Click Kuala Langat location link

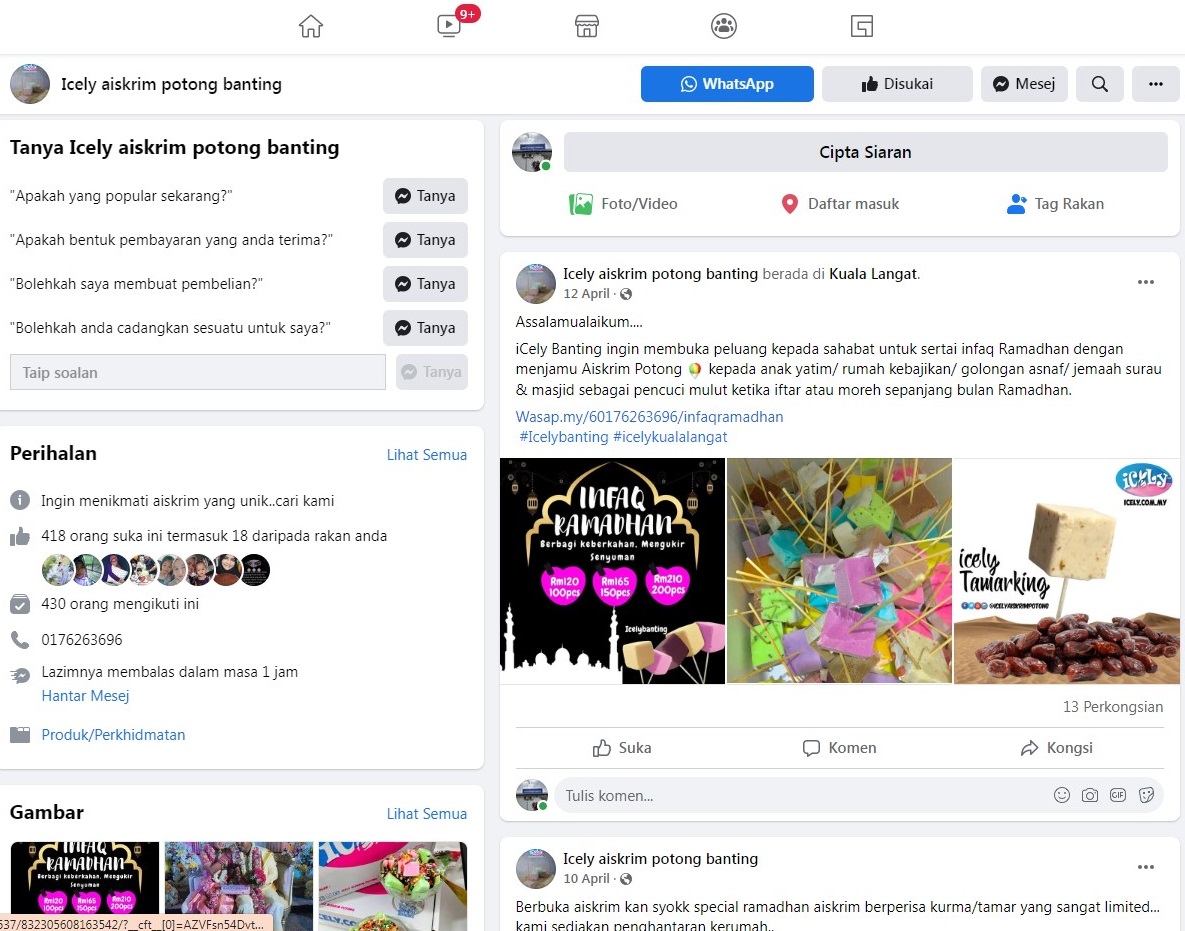(x=873, y=274)
